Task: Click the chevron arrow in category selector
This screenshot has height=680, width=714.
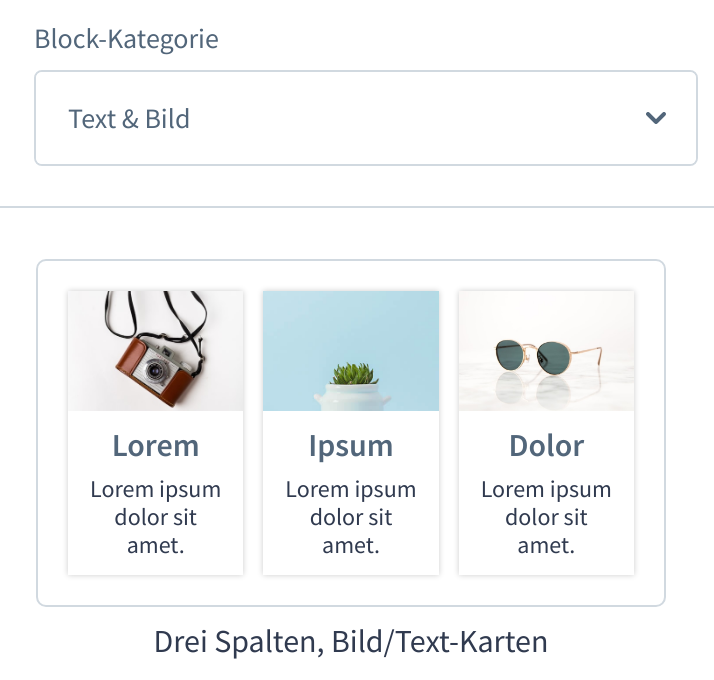Action: 656,118
